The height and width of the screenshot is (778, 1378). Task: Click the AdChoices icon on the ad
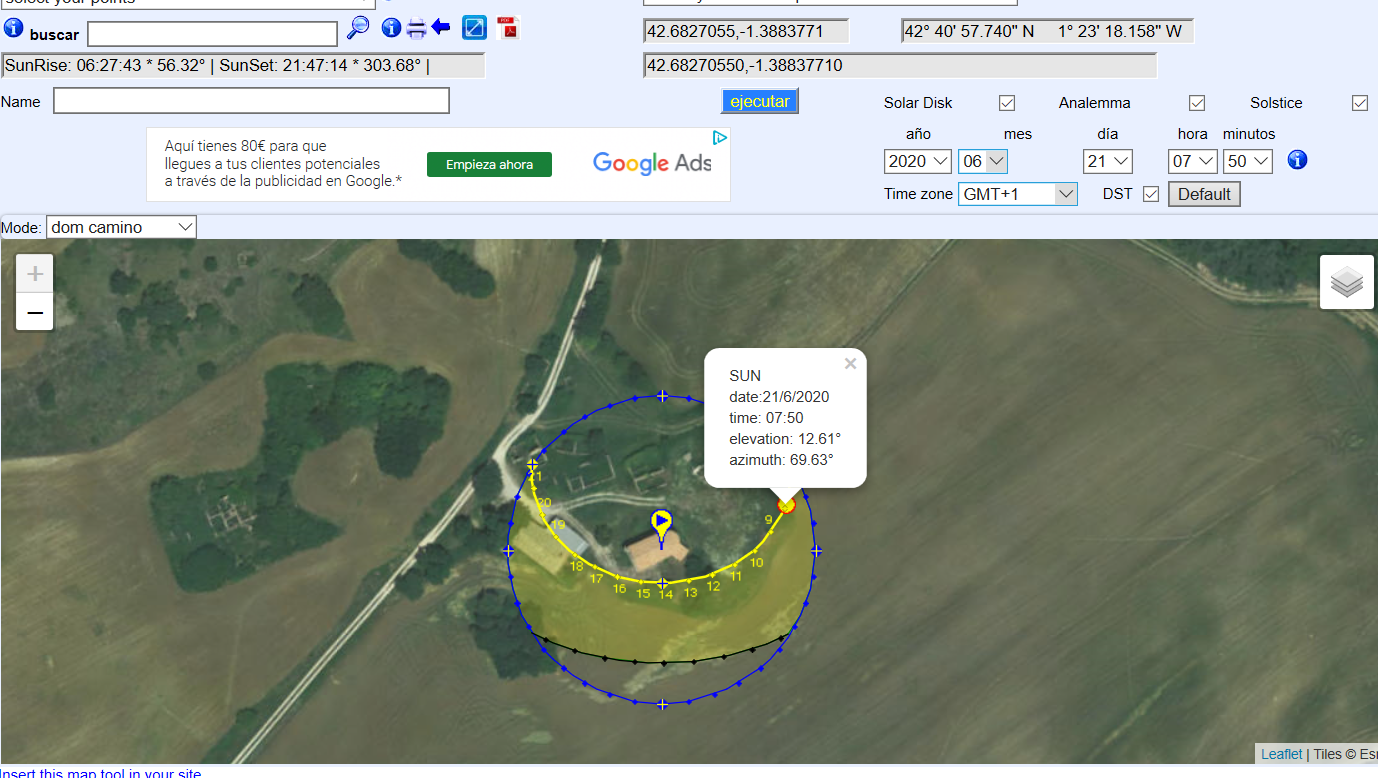(x=719, y=137)
